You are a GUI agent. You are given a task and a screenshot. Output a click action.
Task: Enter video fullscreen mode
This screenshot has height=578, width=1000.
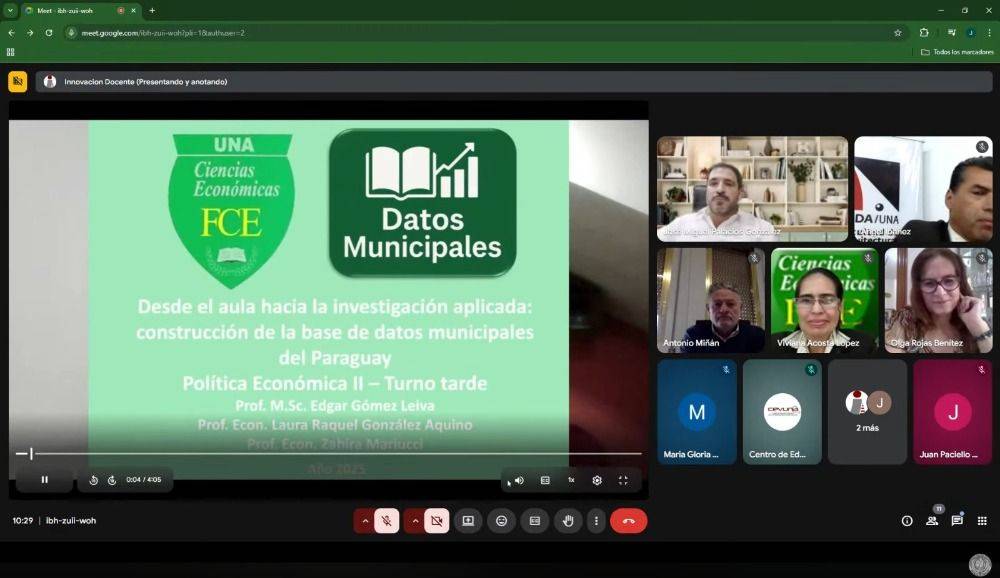(623, 480)
